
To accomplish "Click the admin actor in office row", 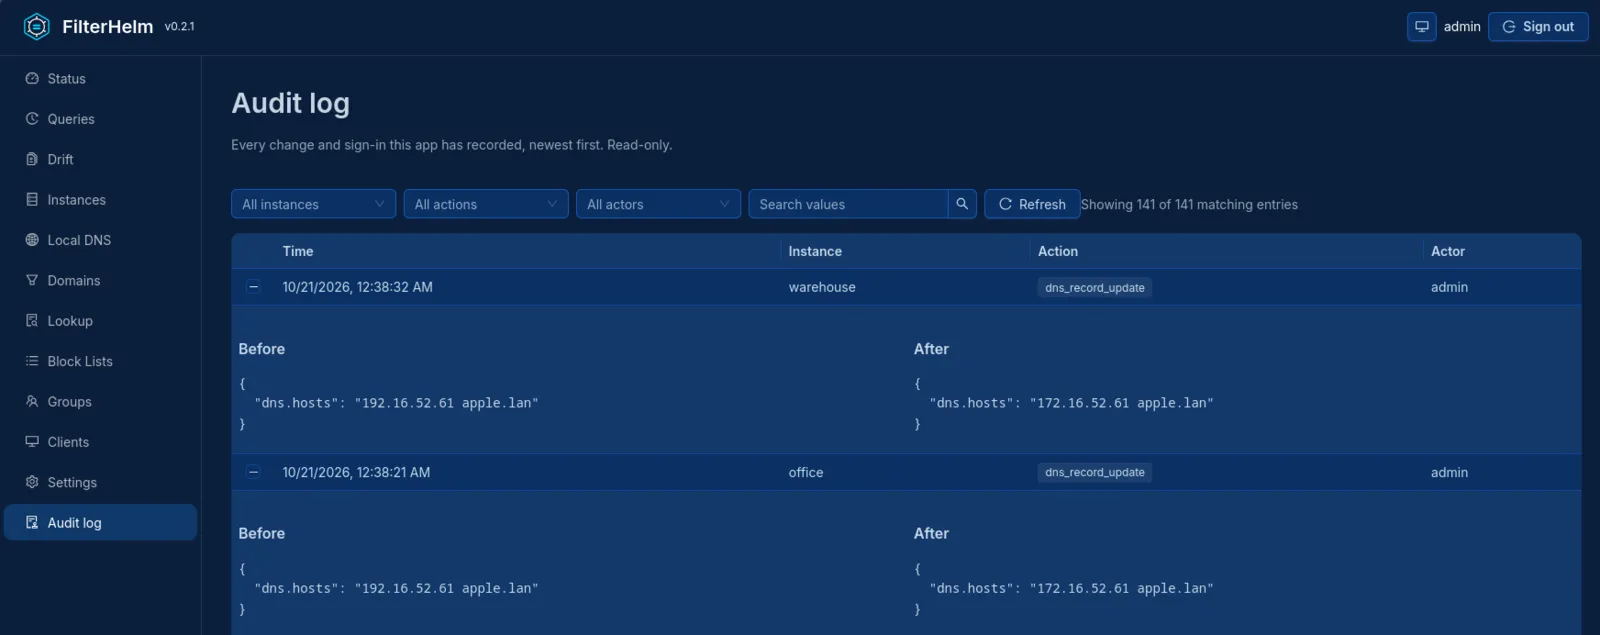I will pyautogui.click(x=1449, y=472).
